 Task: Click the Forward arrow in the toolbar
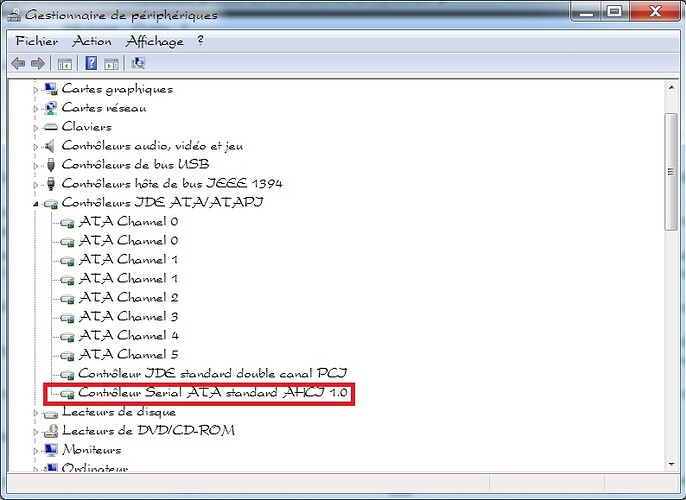coord(38,63)
